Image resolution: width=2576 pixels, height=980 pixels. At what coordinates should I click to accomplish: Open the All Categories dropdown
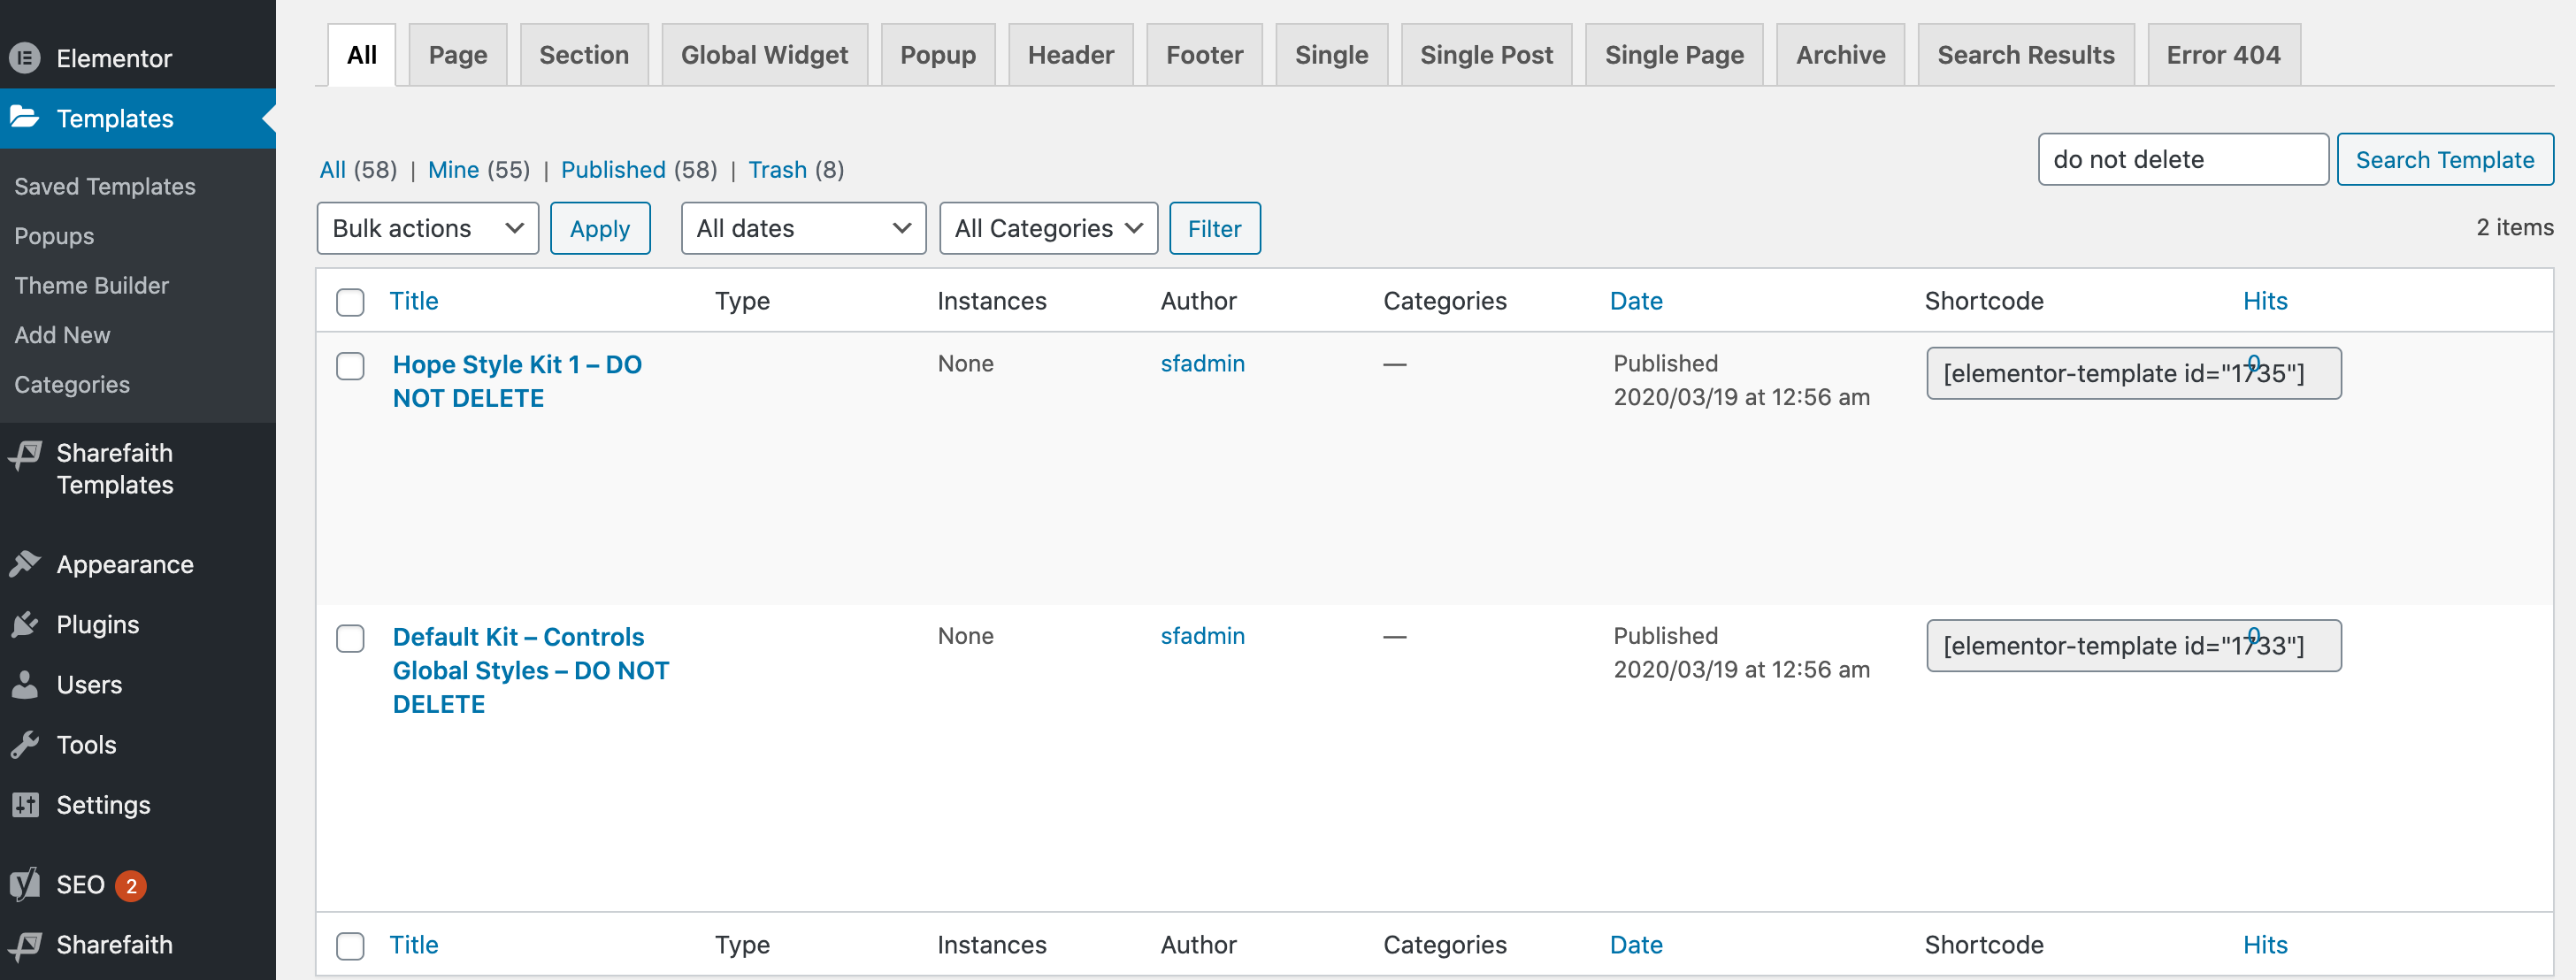1048,228
